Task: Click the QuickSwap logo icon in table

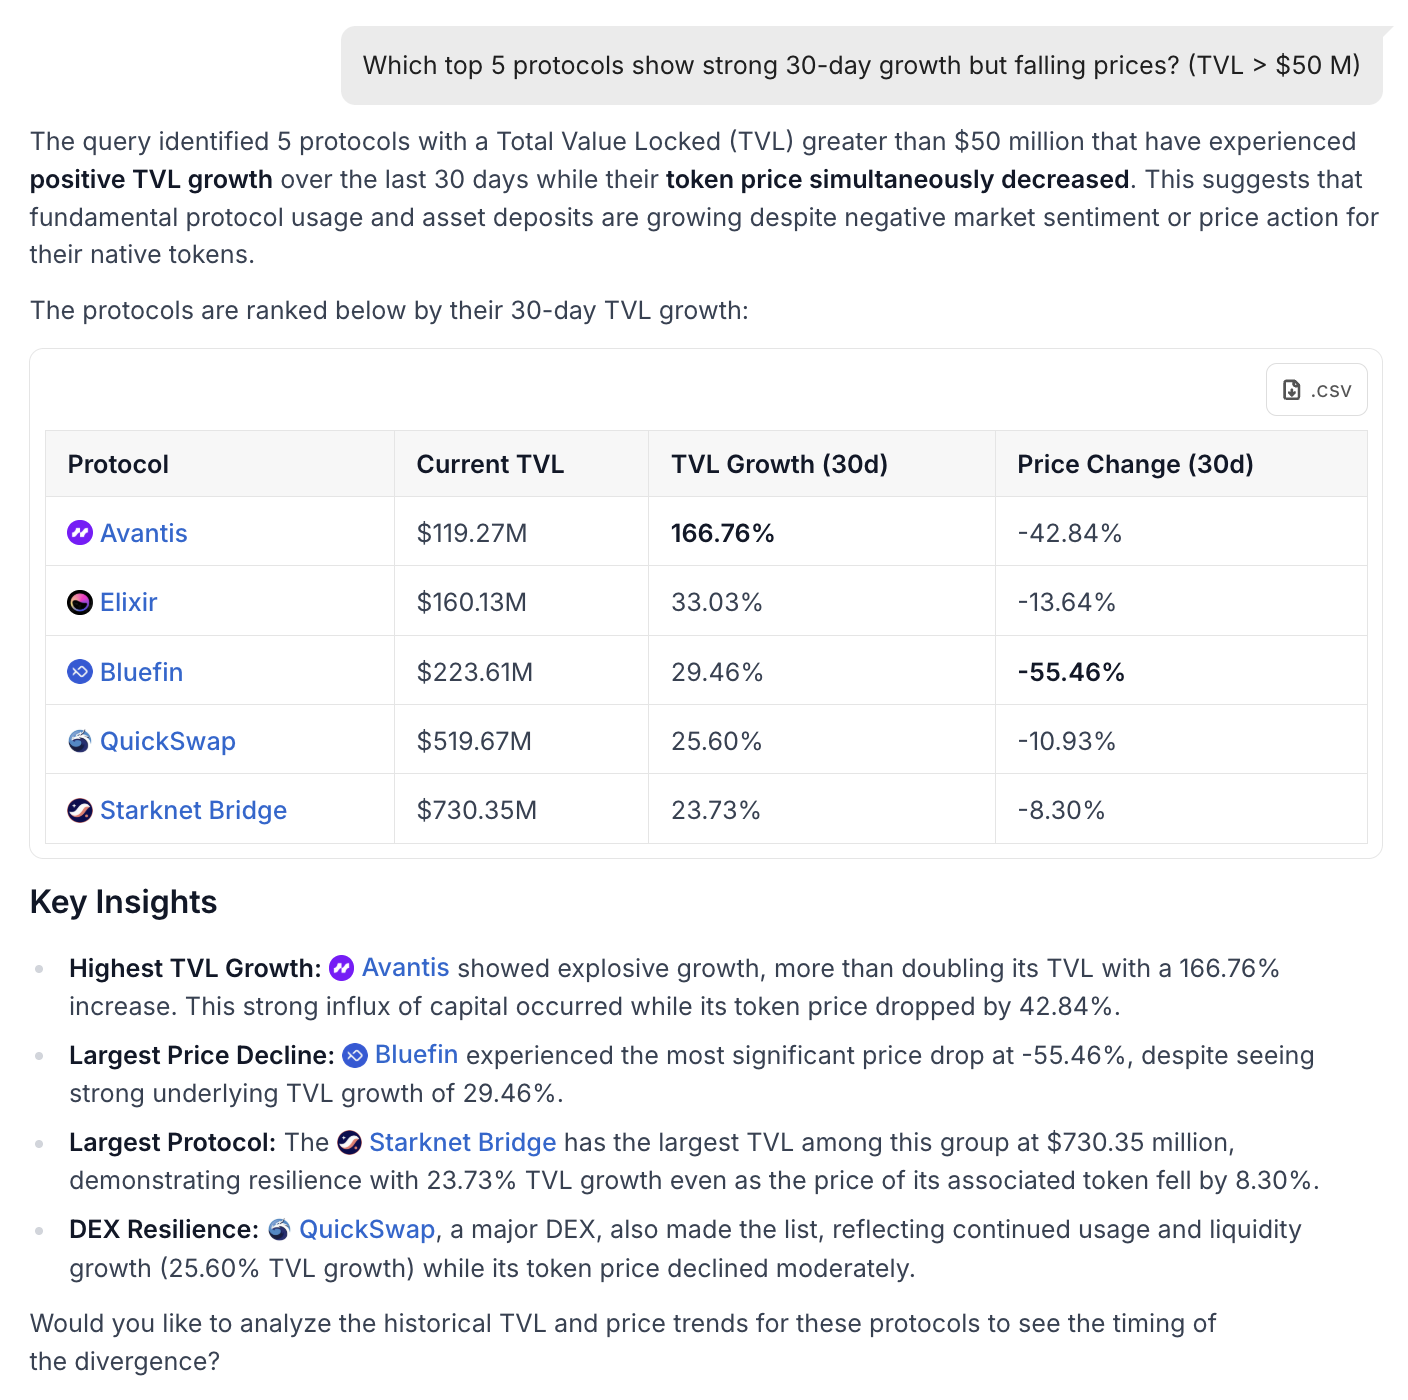Action: point(80,741)
